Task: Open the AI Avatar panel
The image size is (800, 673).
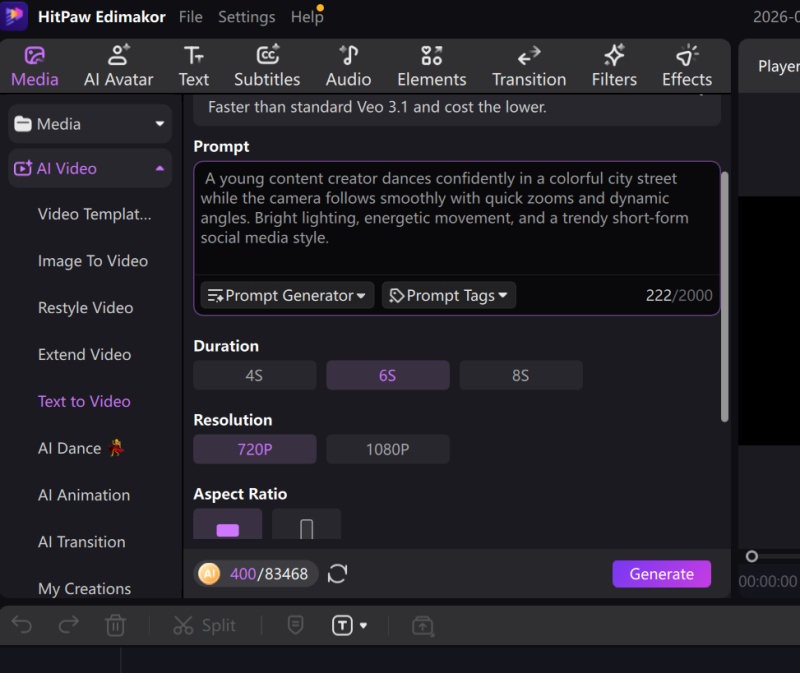Action: pyautogui.click(x=118, y=67)
